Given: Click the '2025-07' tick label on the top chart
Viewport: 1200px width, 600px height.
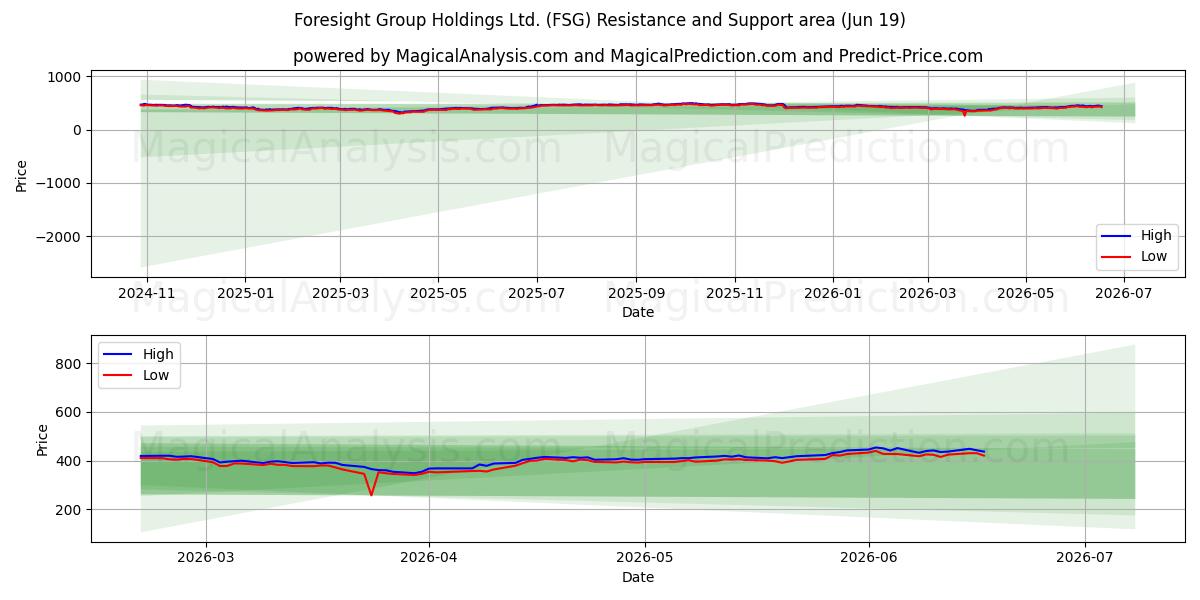Looking at the screenshot, I should click(x=537, y=293).
